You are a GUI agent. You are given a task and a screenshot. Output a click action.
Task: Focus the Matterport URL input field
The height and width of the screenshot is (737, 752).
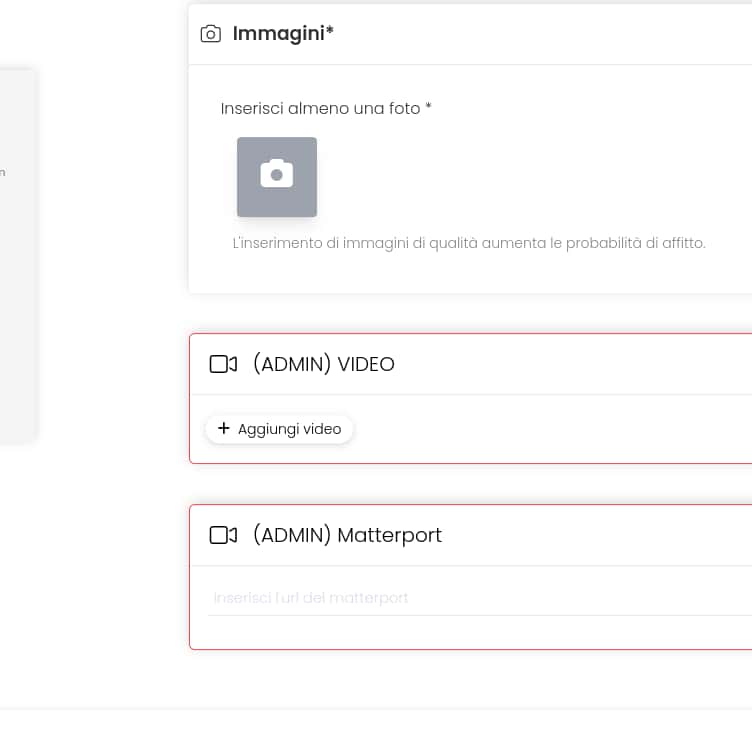480,598
